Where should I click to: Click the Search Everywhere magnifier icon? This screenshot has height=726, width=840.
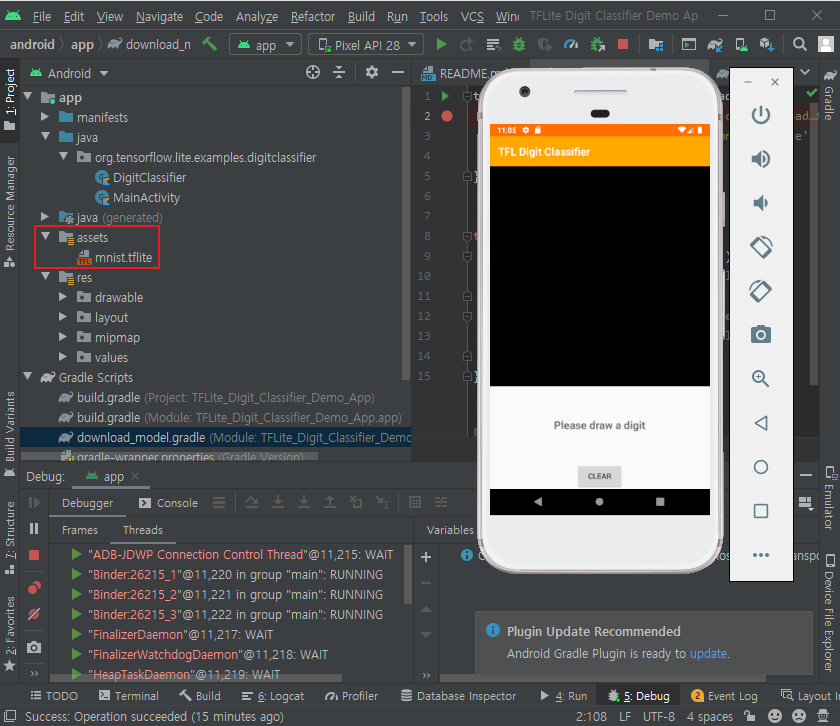click(799, 44)
